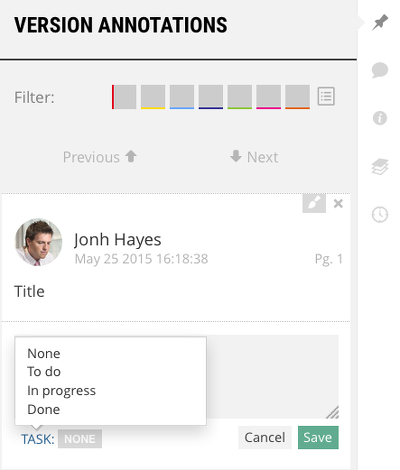The height and width of the screenshot is (470, 400).
Task: Go to the Next annotation
Action: (254, 157)
